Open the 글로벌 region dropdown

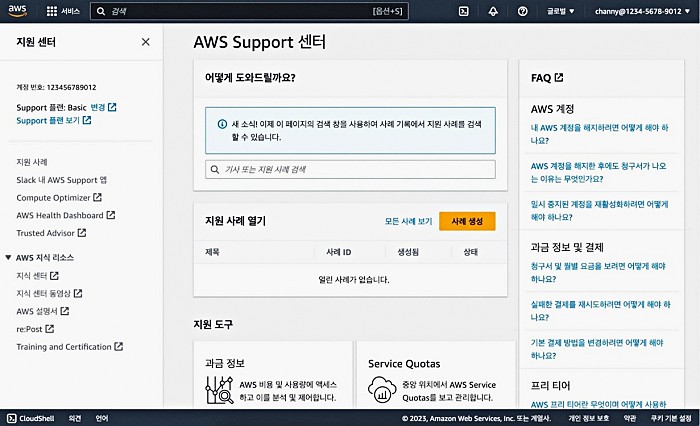[x=561, y=11]
